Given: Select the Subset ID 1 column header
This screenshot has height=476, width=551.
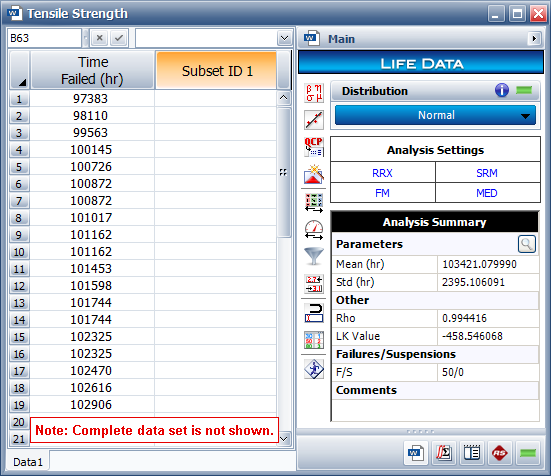Looking at the screenshot, I should coord(216,71).
